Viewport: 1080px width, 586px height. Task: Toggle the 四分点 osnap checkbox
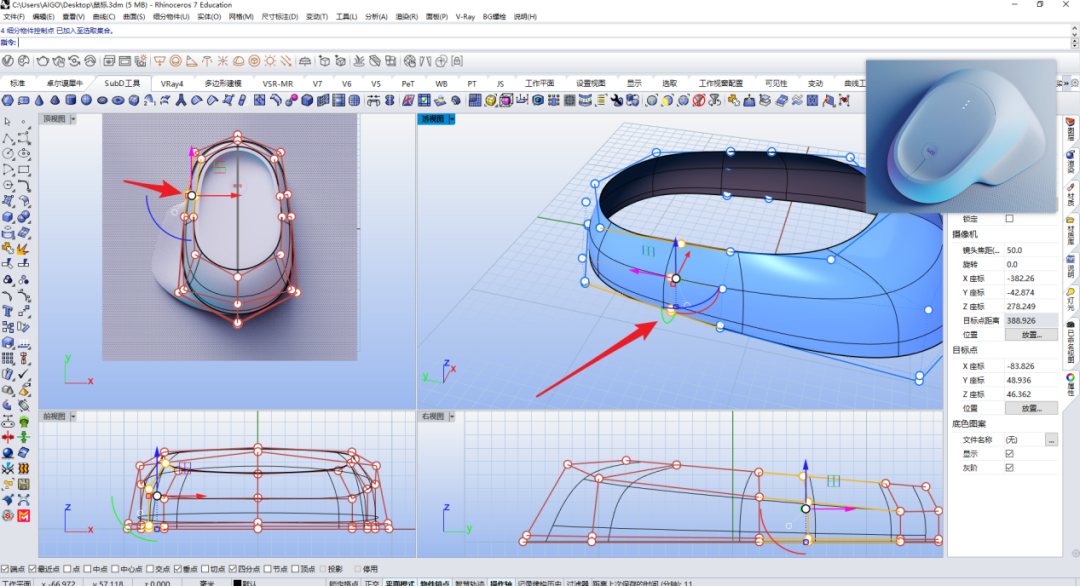tap(233, 569)
